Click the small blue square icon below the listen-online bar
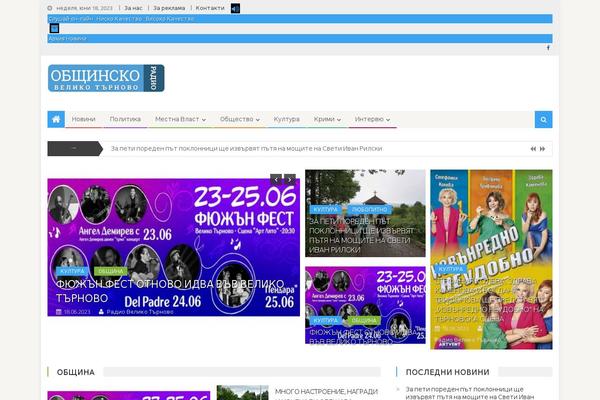The width and height of the screenshot is (600, 400). 54,28
